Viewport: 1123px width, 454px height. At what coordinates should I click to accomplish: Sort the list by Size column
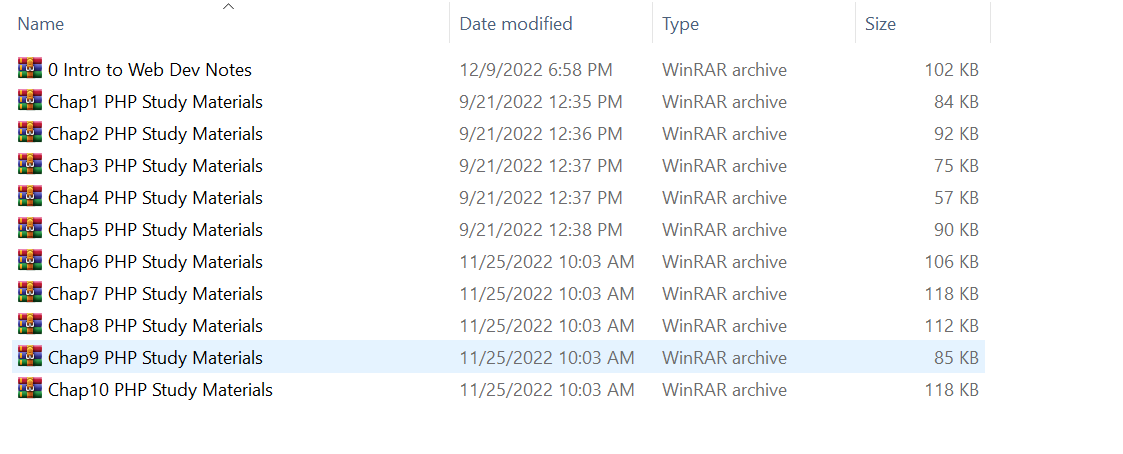click(x=880, y=24)
